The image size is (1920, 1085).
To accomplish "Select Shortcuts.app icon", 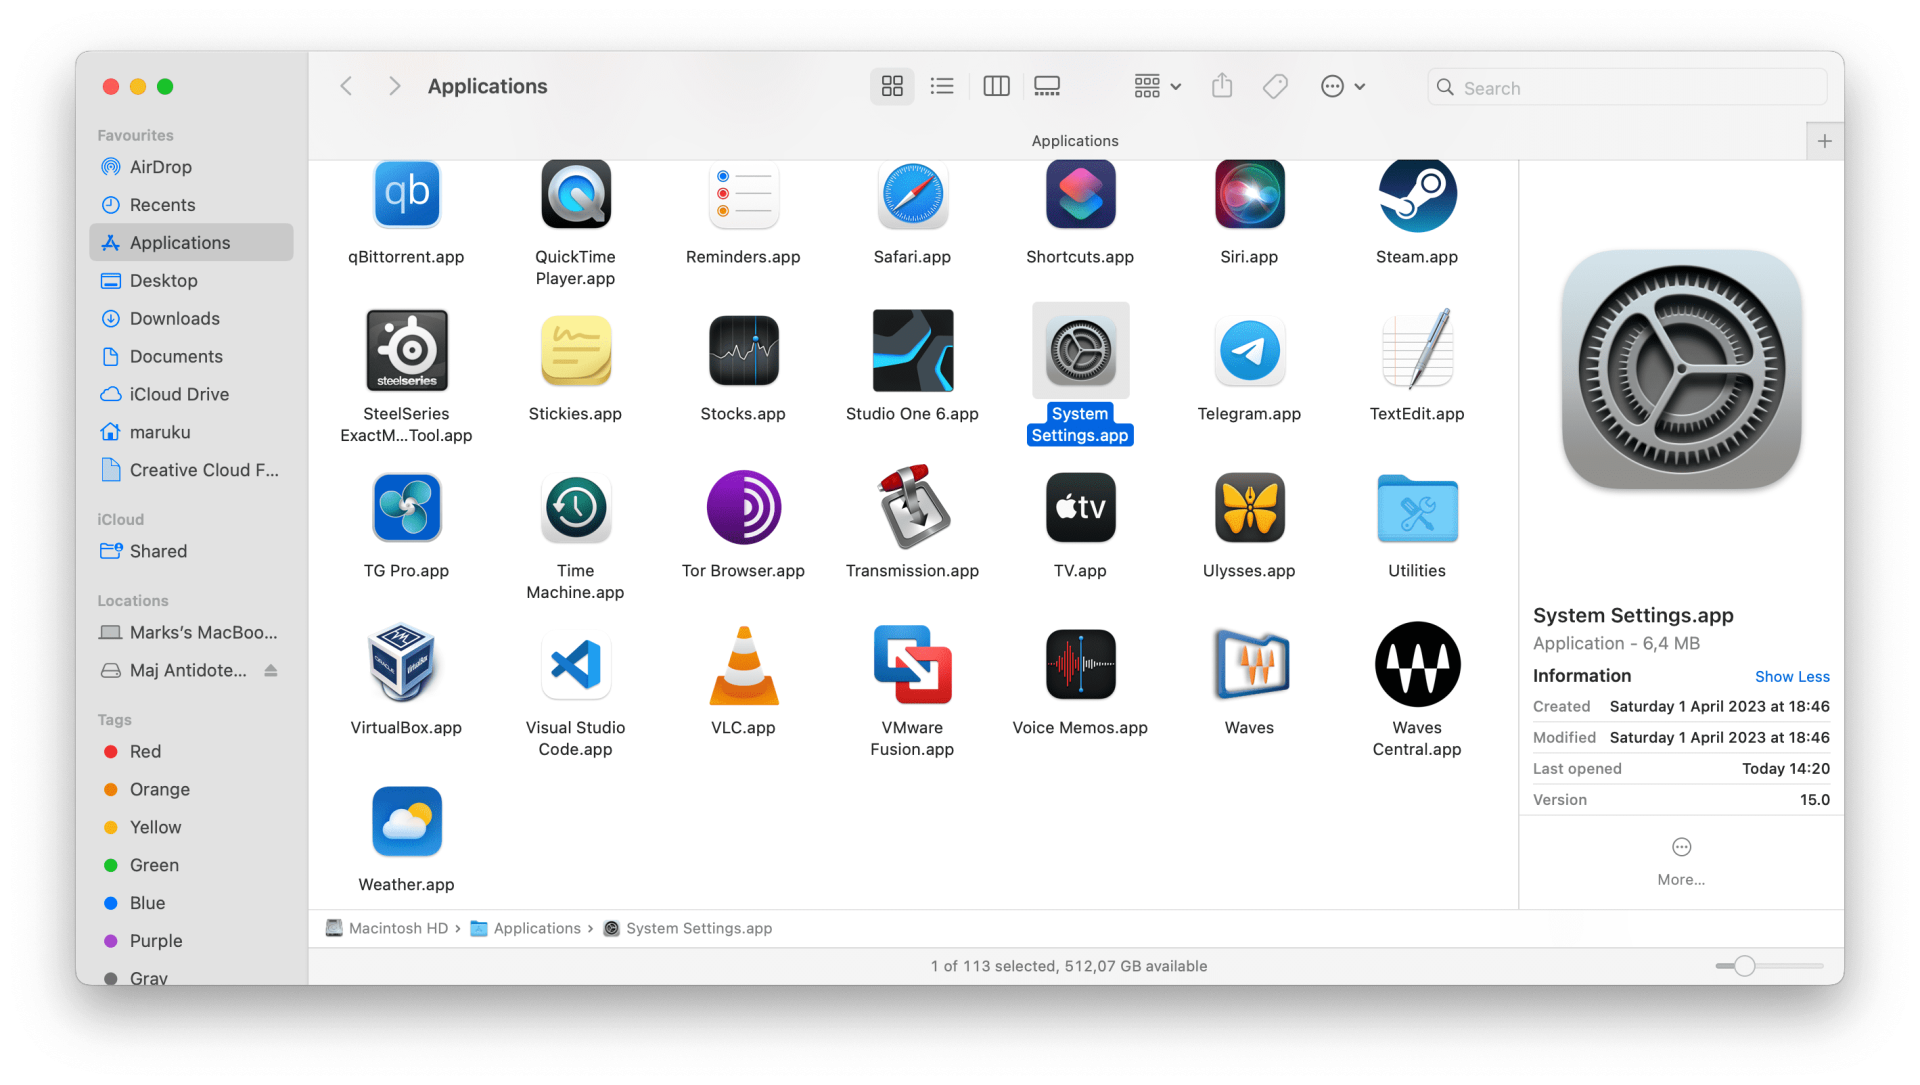I will [x=1080, y=194].
